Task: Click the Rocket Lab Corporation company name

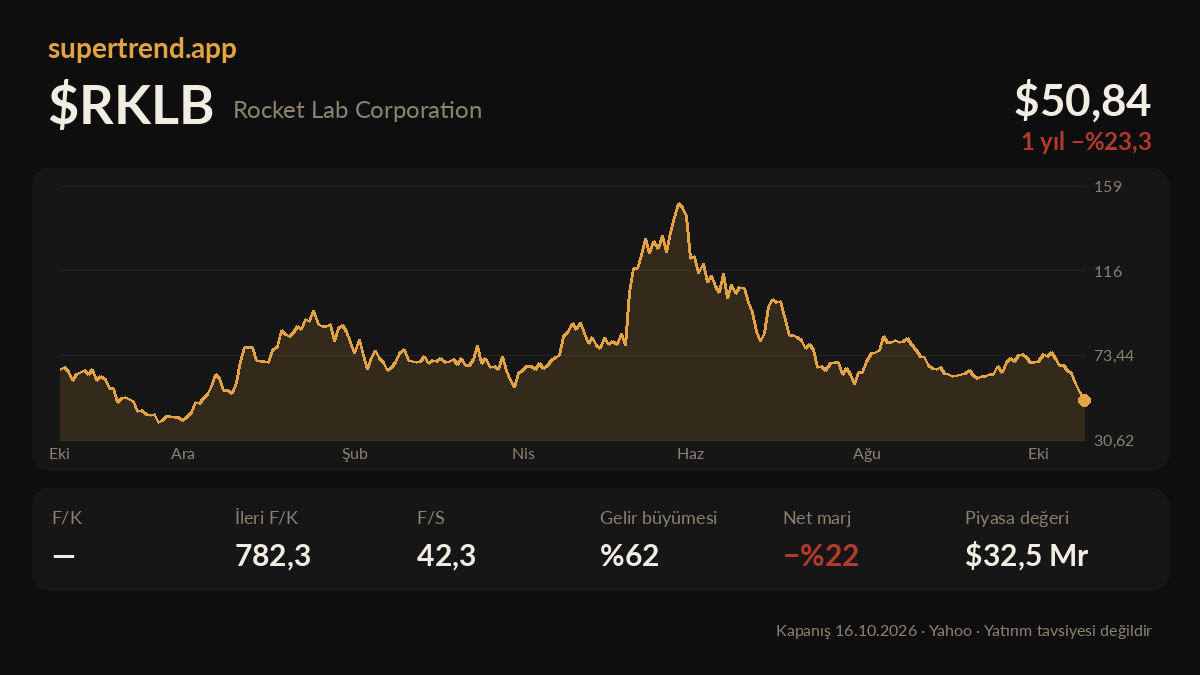Action: [357, 110]
